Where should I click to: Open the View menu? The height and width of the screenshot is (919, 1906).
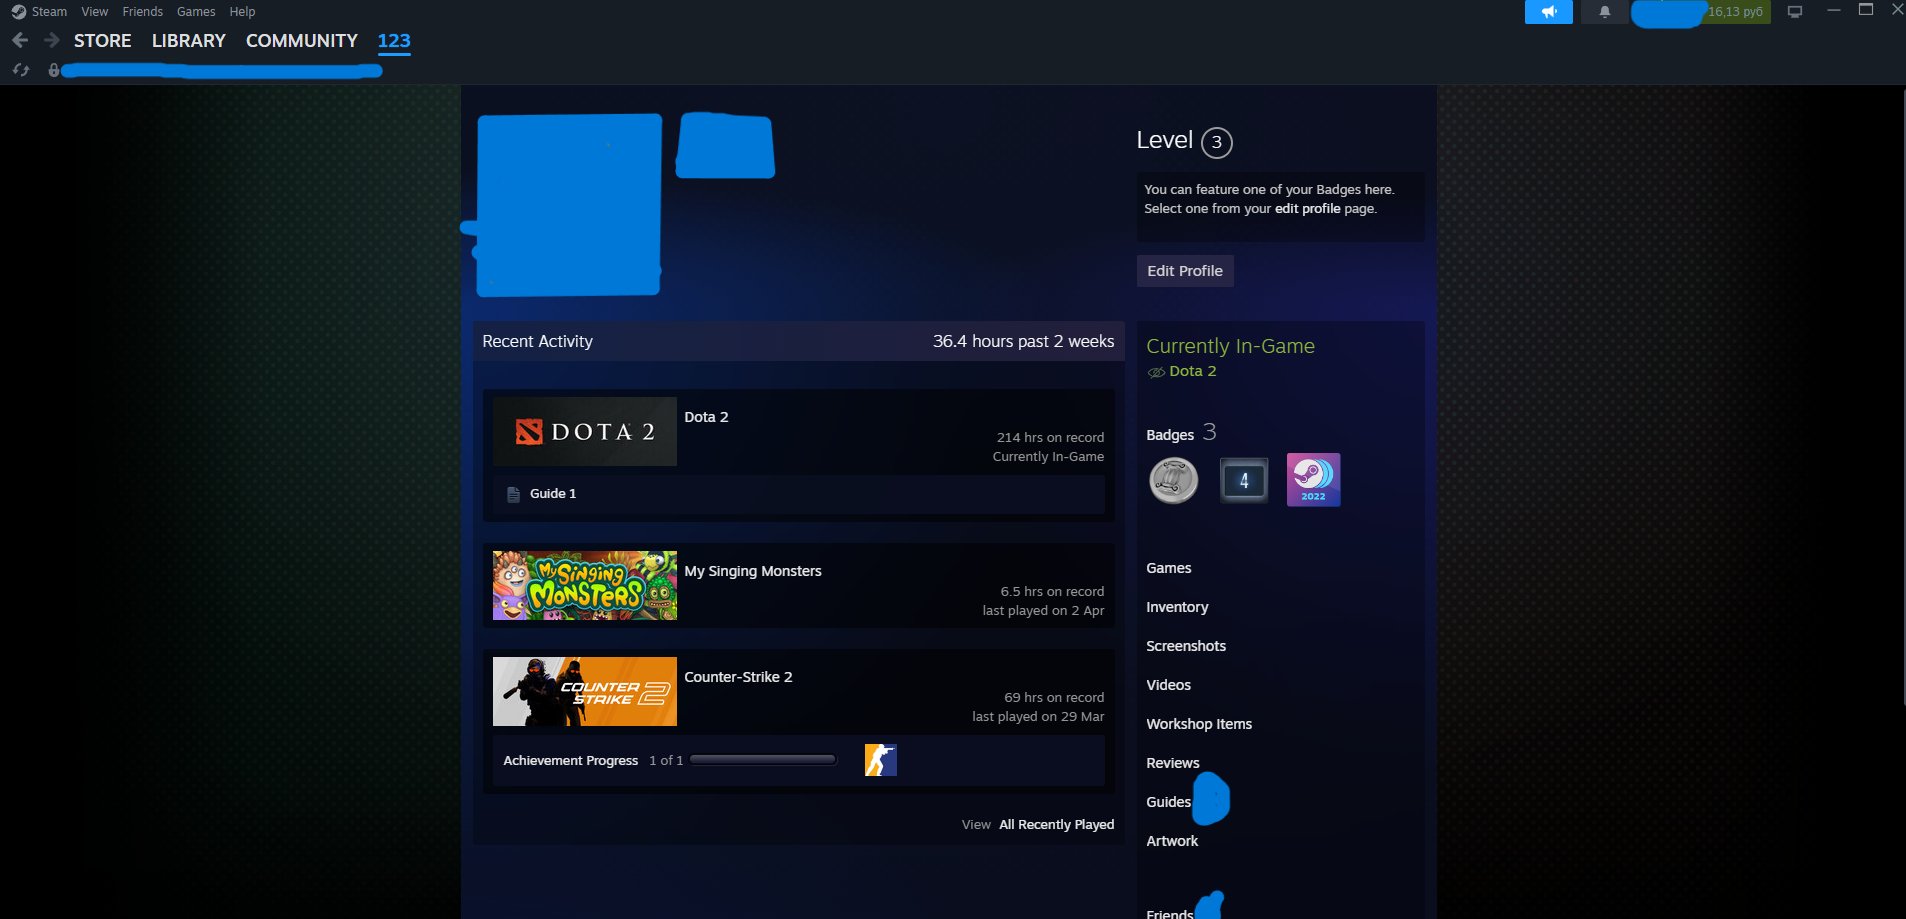[x=94, y=12]
